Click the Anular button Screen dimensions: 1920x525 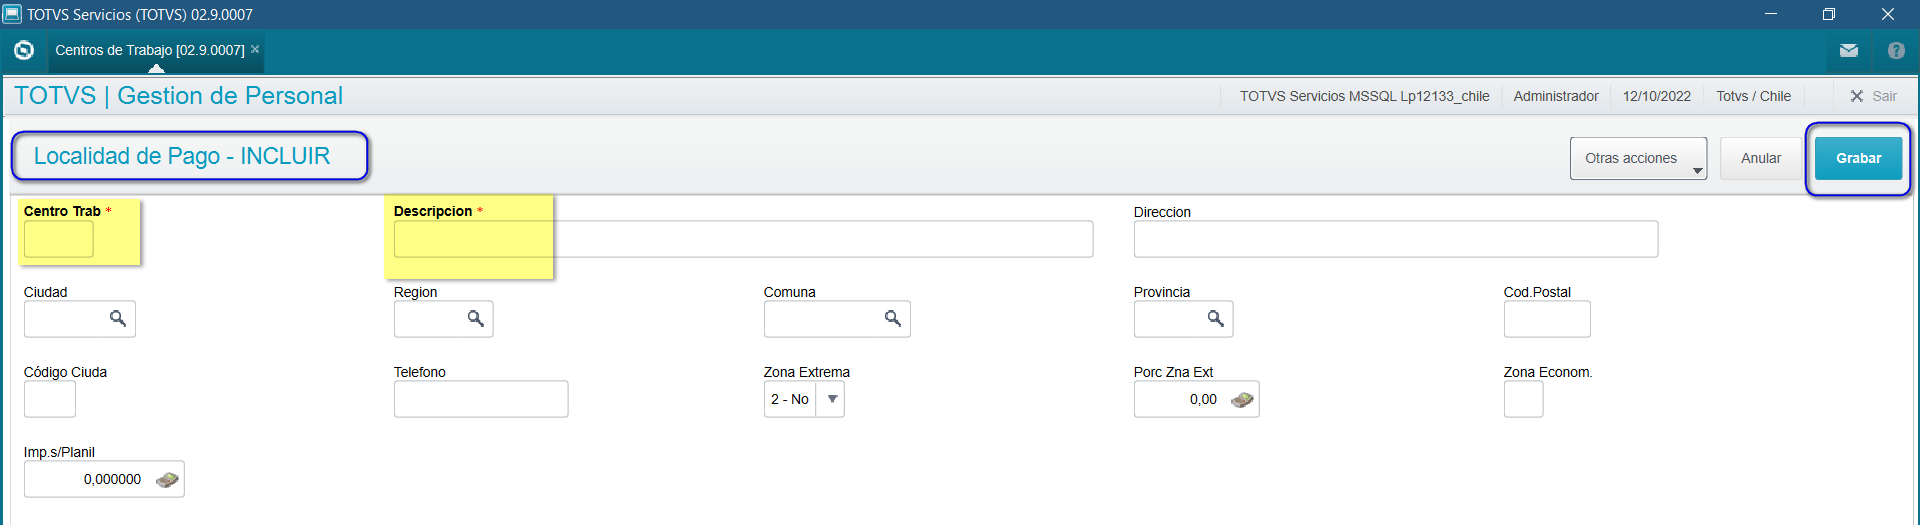click(x=1761, y=158)
